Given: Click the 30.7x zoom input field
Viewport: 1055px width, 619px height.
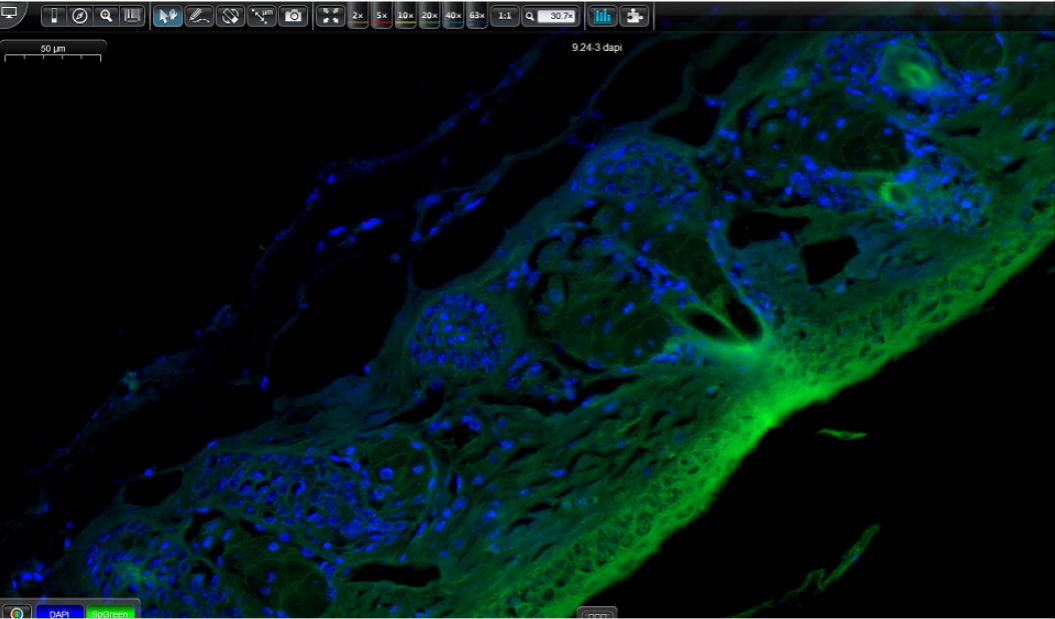Looking at the screenshot, I should [557, 16].
